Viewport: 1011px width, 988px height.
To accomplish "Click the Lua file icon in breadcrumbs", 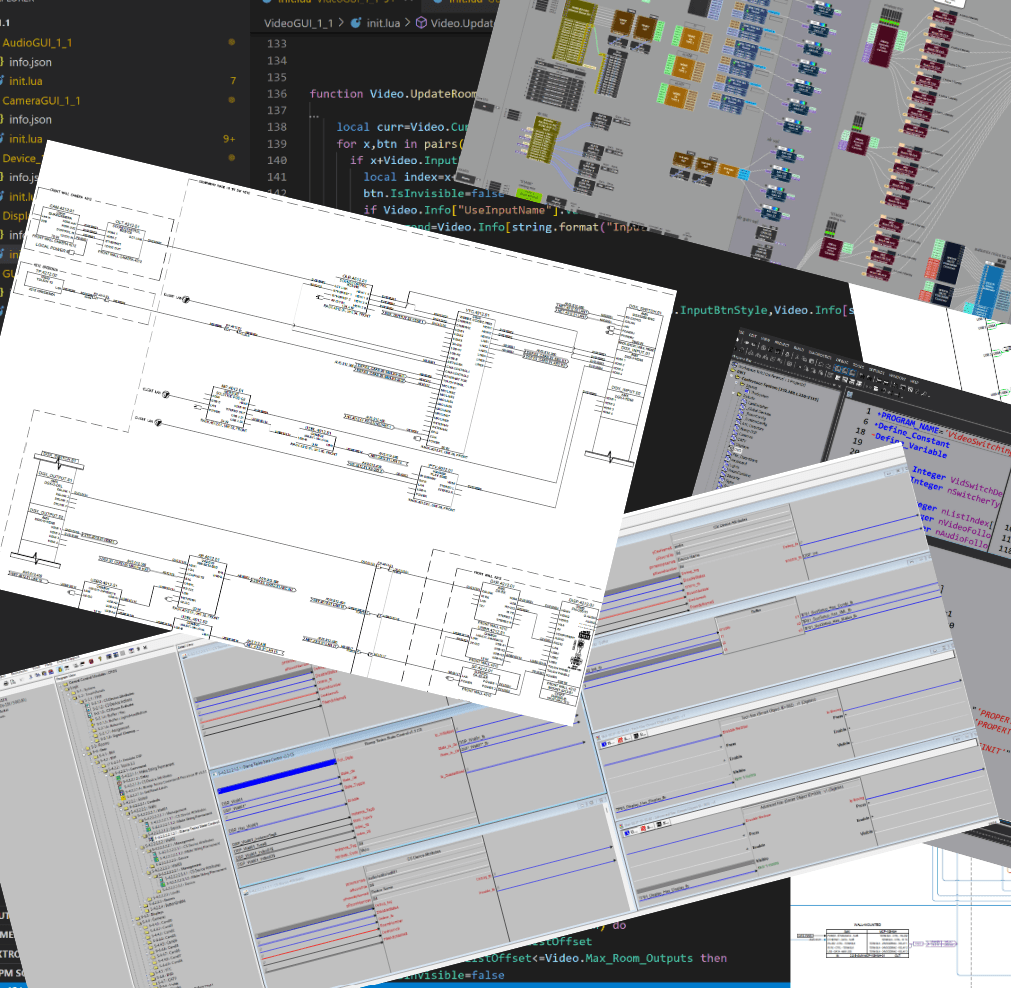I will tap(356, 23).
